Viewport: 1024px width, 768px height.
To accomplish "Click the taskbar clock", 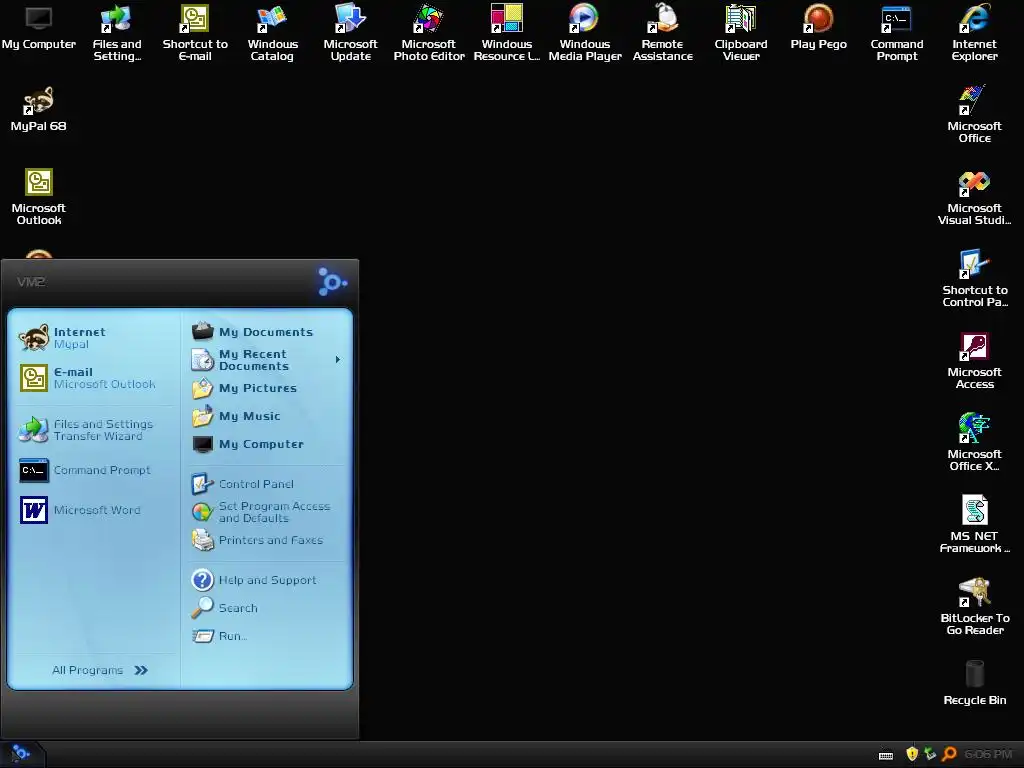I will pyautogui.click(x=987, y=754).
